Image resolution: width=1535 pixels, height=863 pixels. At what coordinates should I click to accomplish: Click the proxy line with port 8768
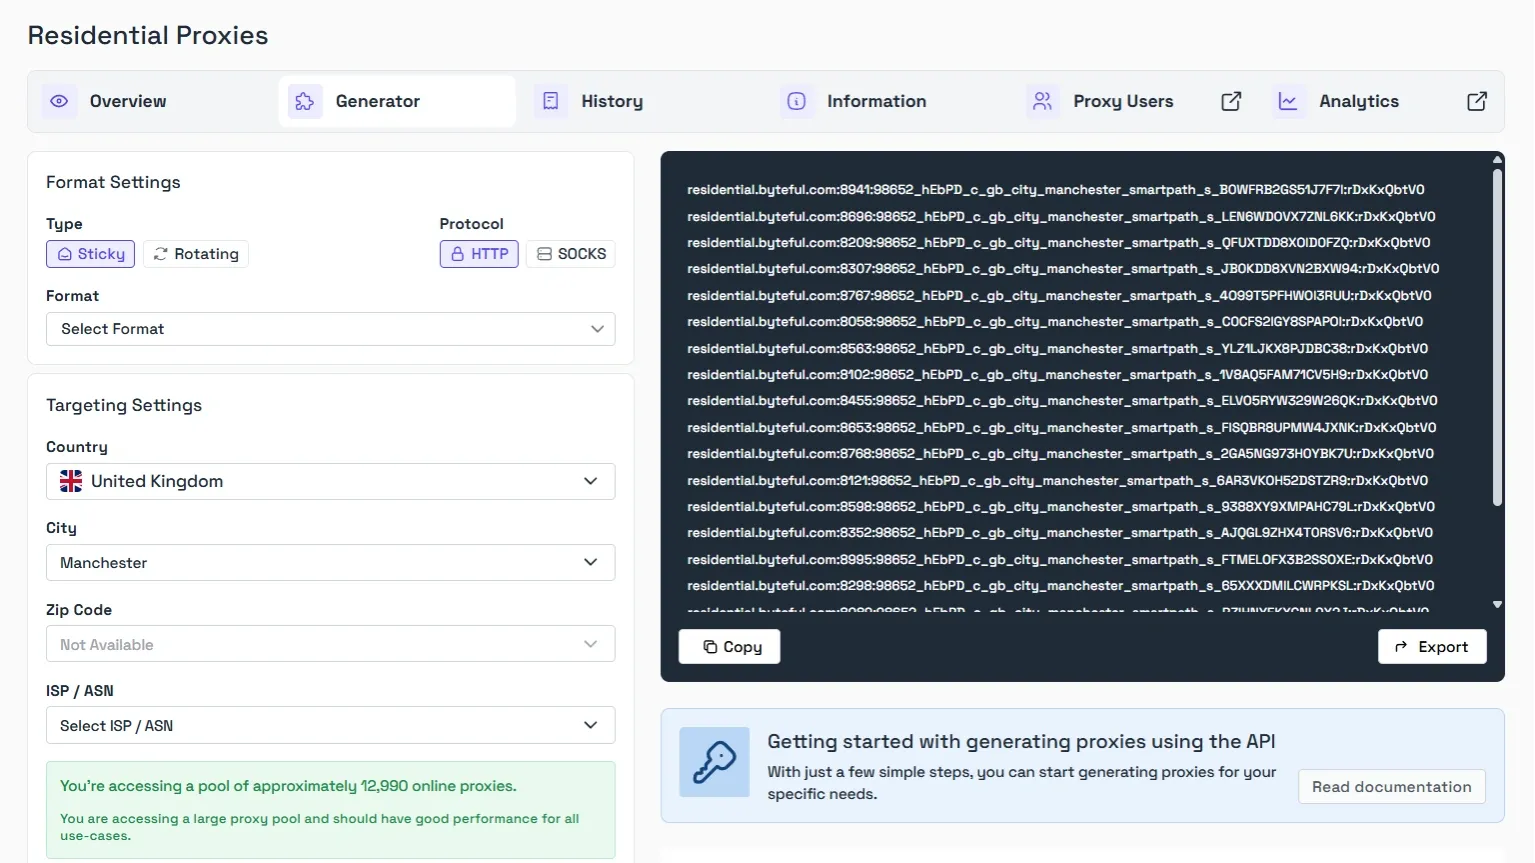1060,454
